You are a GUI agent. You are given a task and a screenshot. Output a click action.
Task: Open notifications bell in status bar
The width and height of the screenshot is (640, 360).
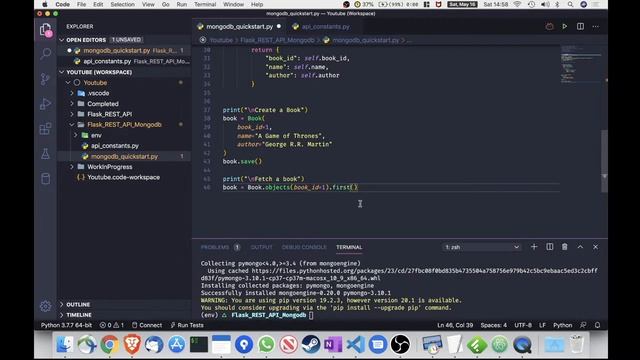tap(597, 325)
